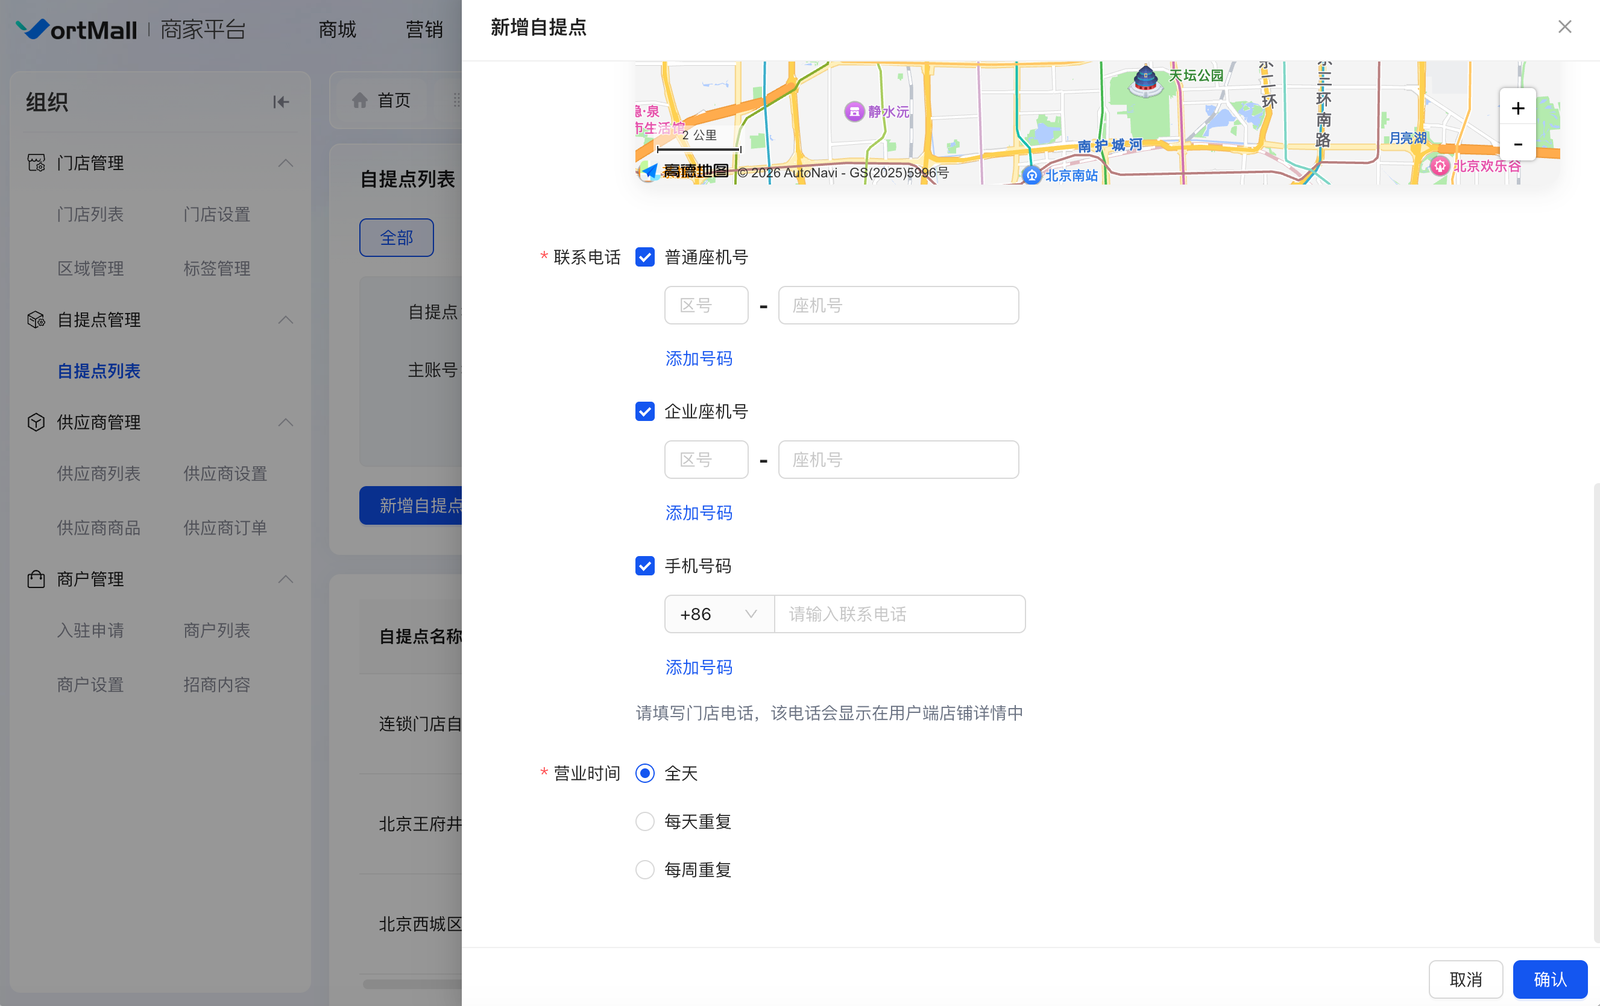Click the 确认 button
Image resolution: width=1600 pixels, height=1006 pixels.
(1549, 979)
